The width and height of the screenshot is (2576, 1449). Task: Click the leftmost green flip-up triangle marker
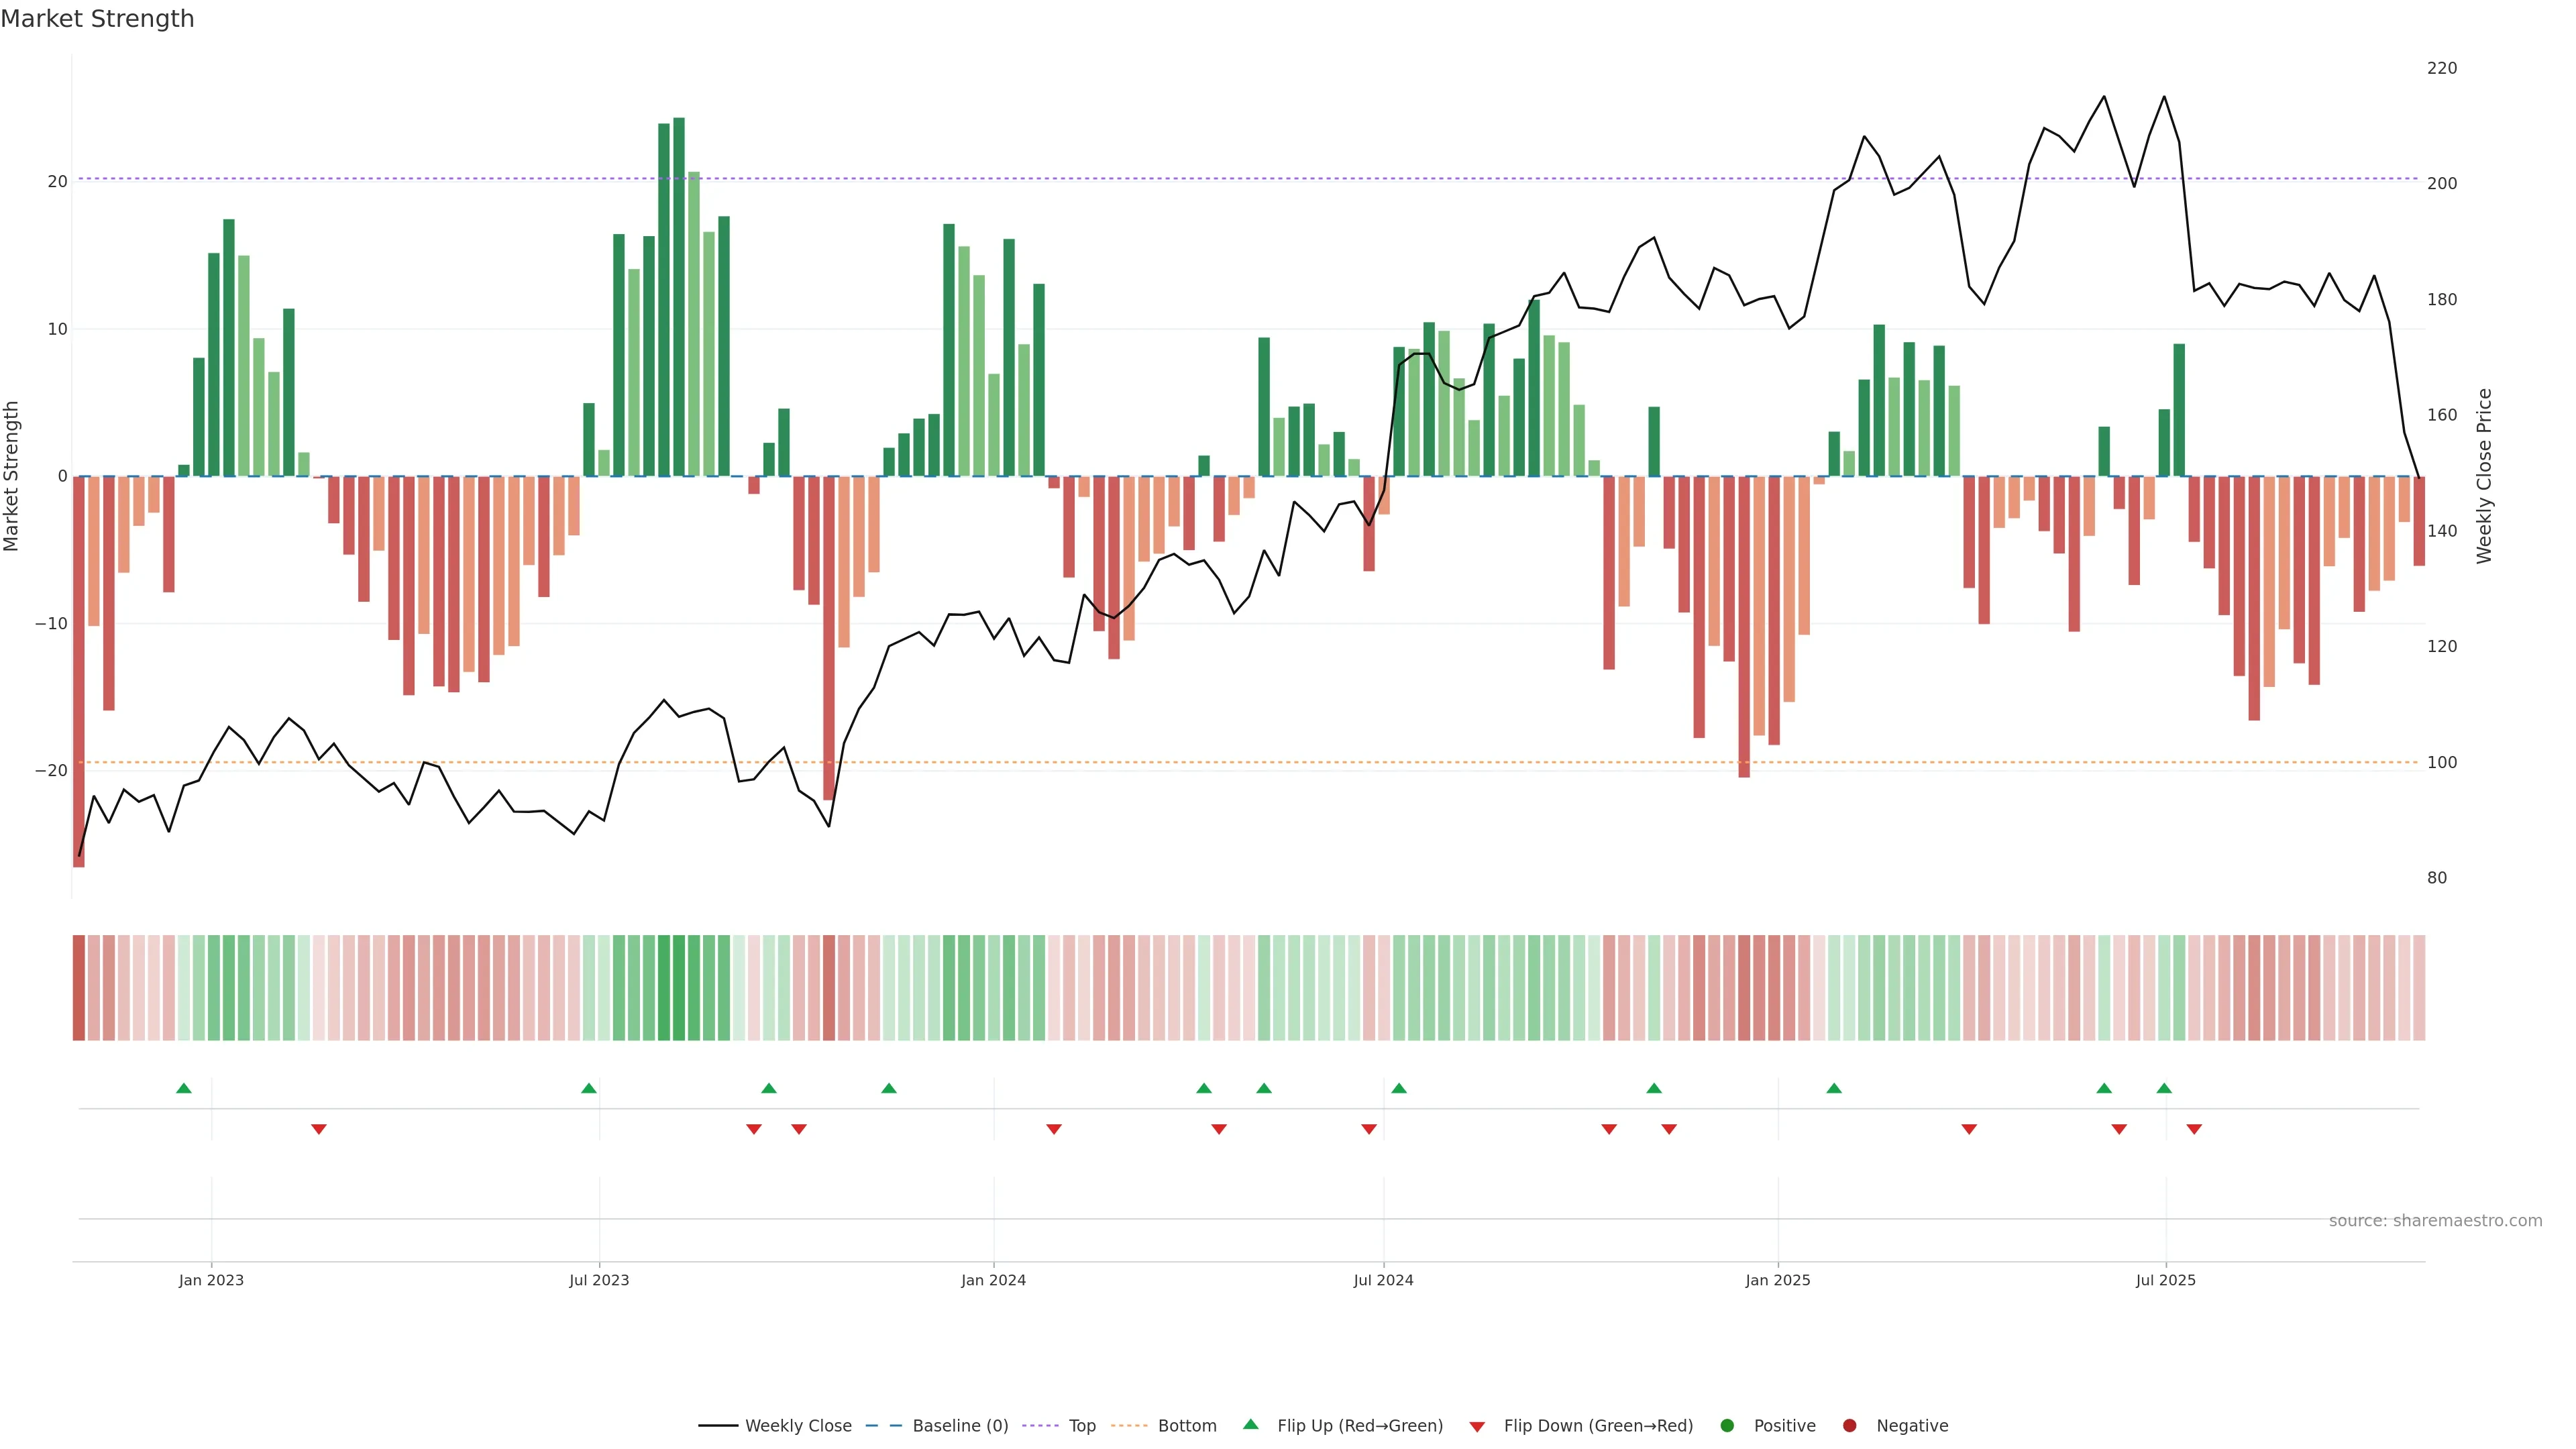184,1088
